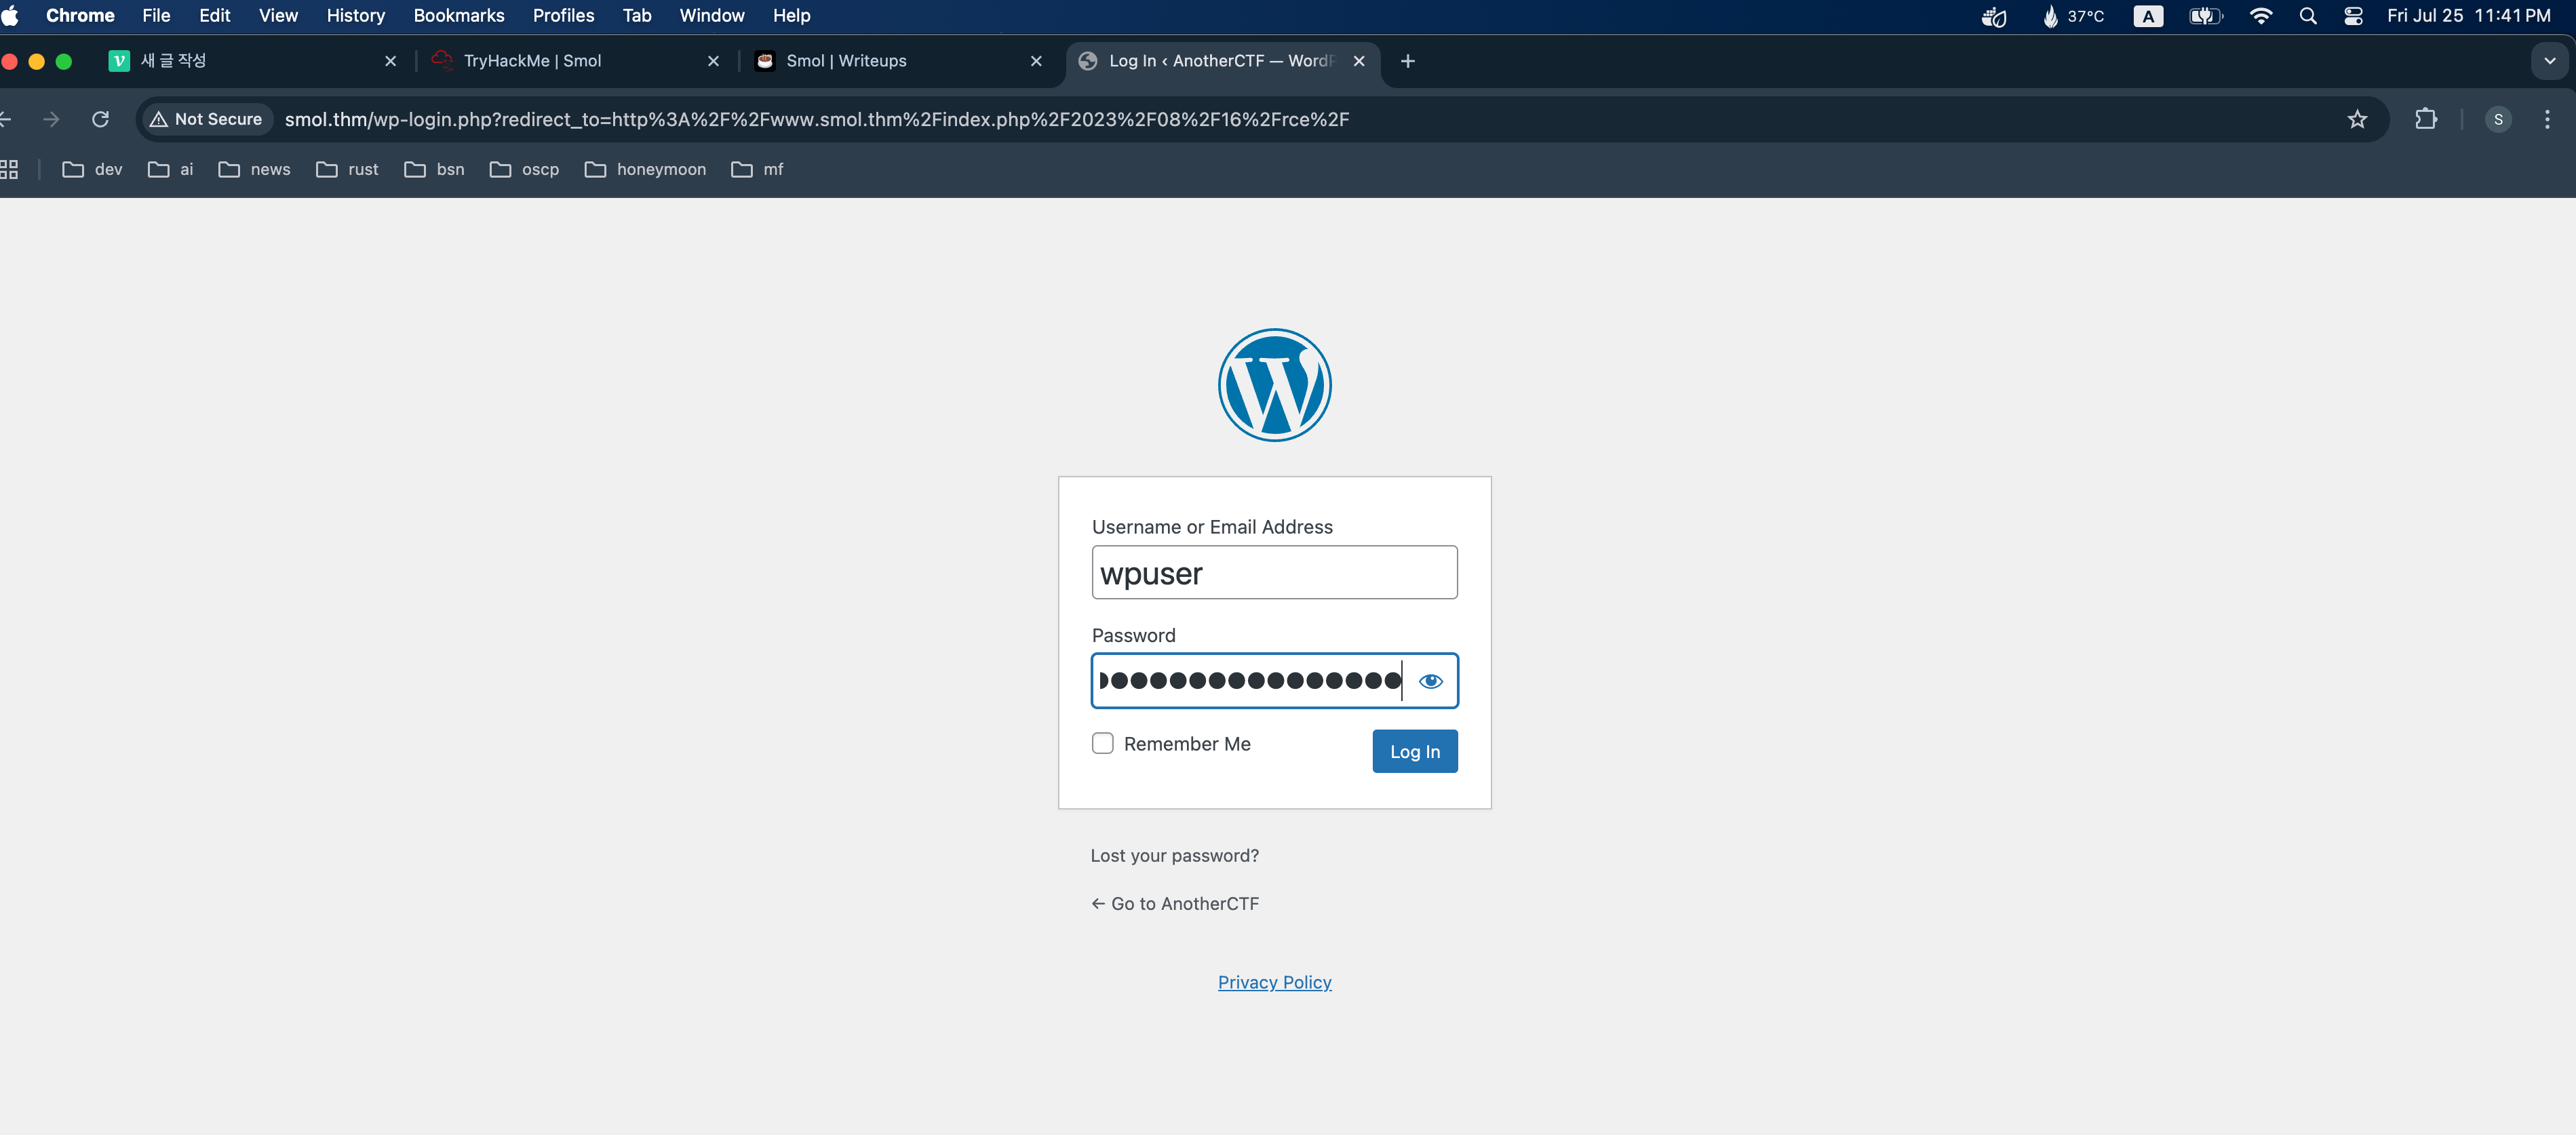Open new tab with plus icon
The height and width of the screenshot is (1135, 2576).
coord(1407,61)
